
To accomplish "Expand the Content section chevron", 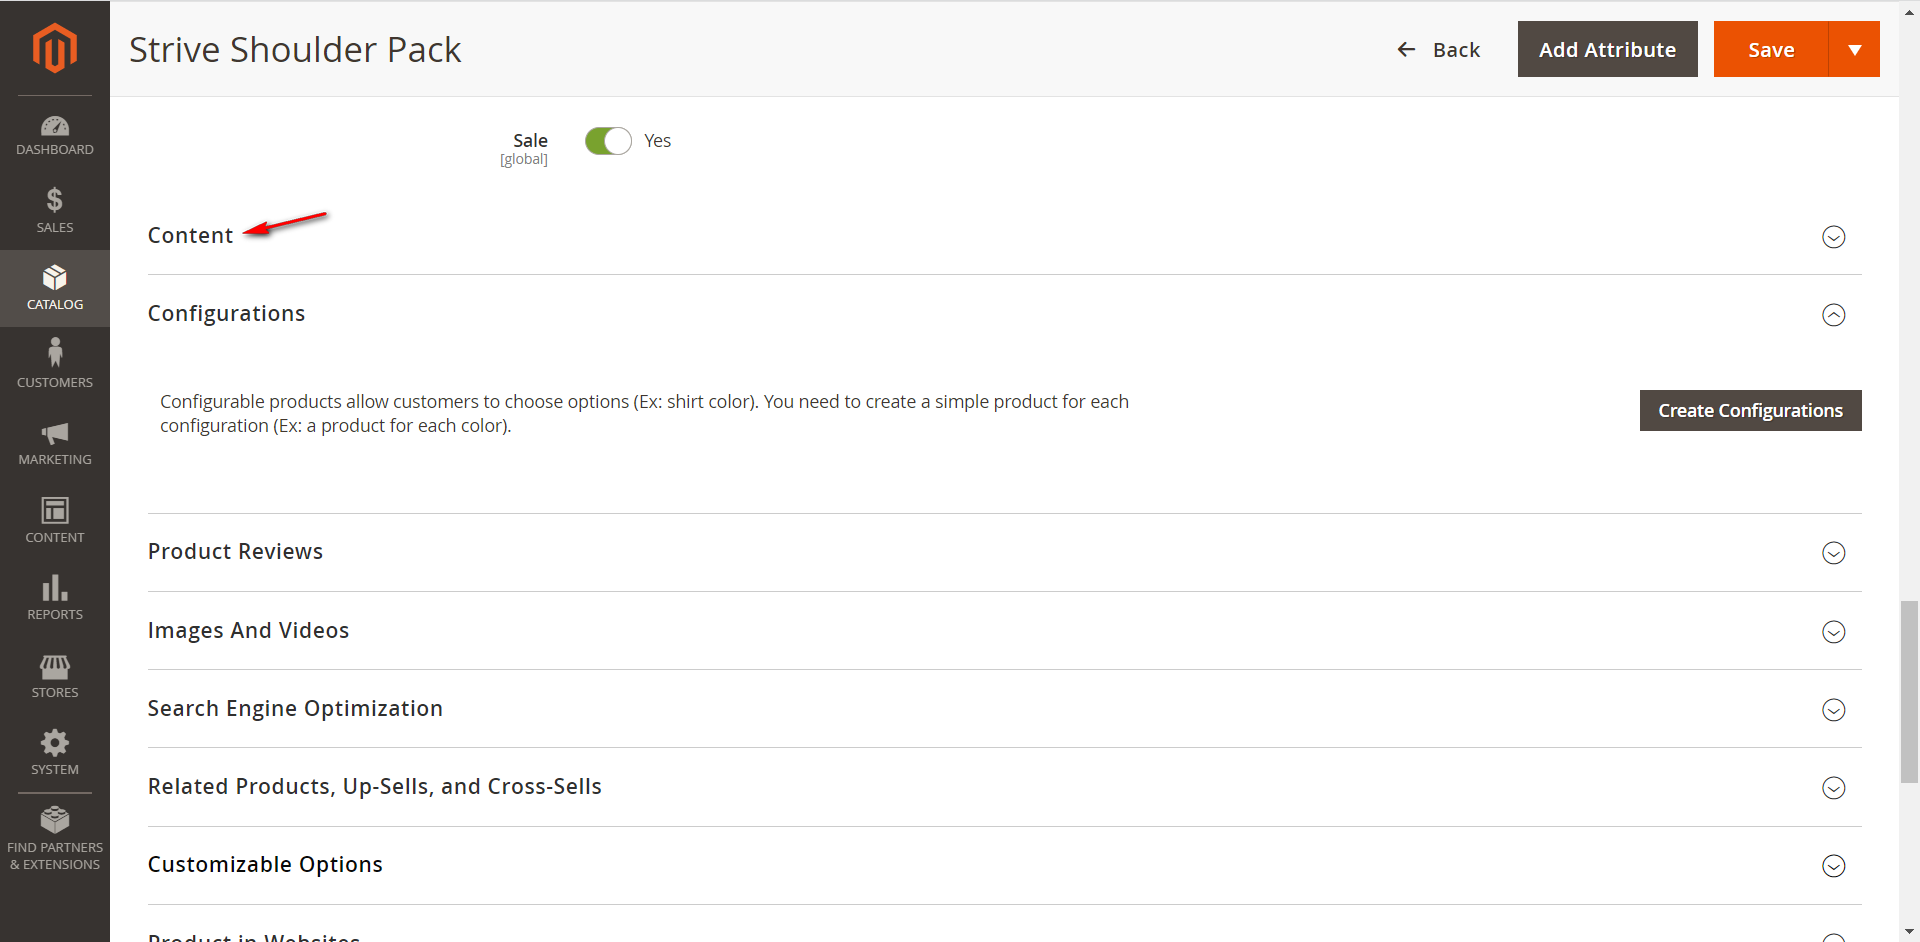I will [x=1833, y=237].
